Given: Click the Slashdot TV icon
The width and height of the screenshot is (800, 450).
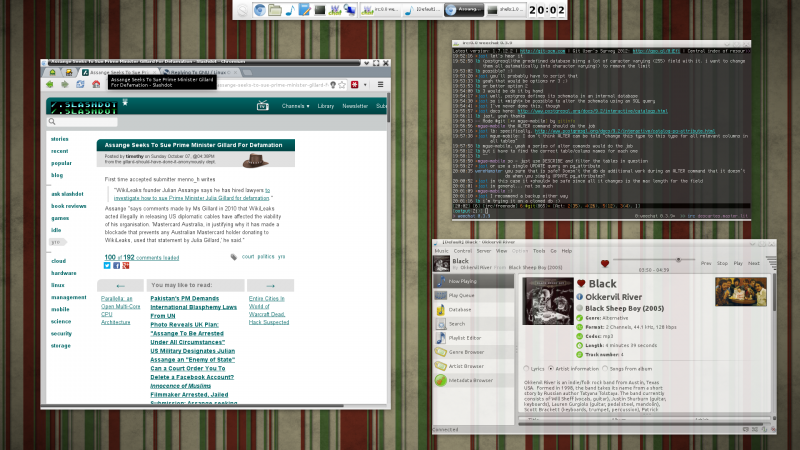Looking at the screenshot, I should click(x=263, y=106).
